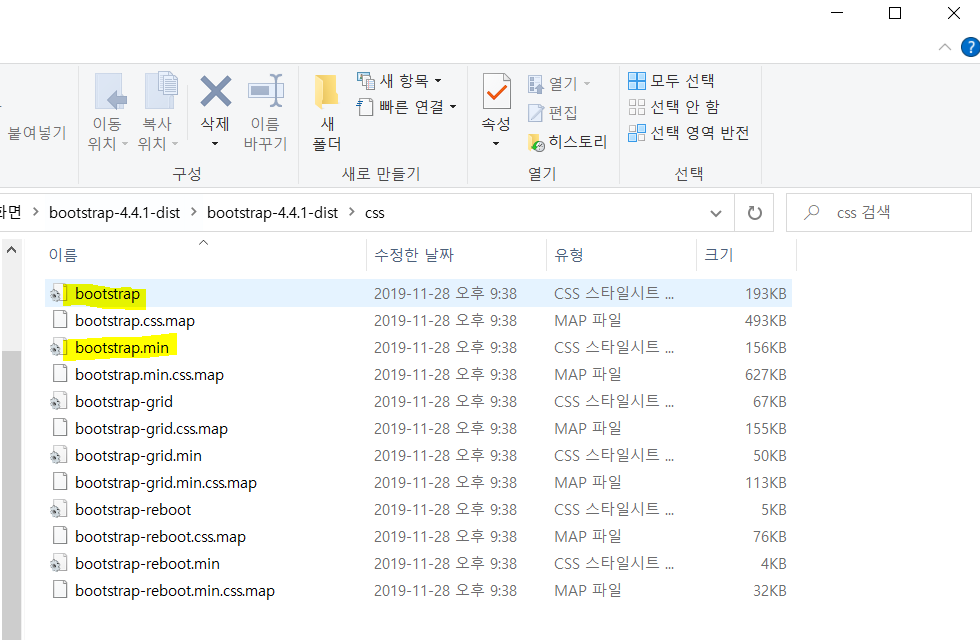980x640 pixels.
Task: Click the Move to (이동 위치) icon
Action: click(x=110, y=92)
